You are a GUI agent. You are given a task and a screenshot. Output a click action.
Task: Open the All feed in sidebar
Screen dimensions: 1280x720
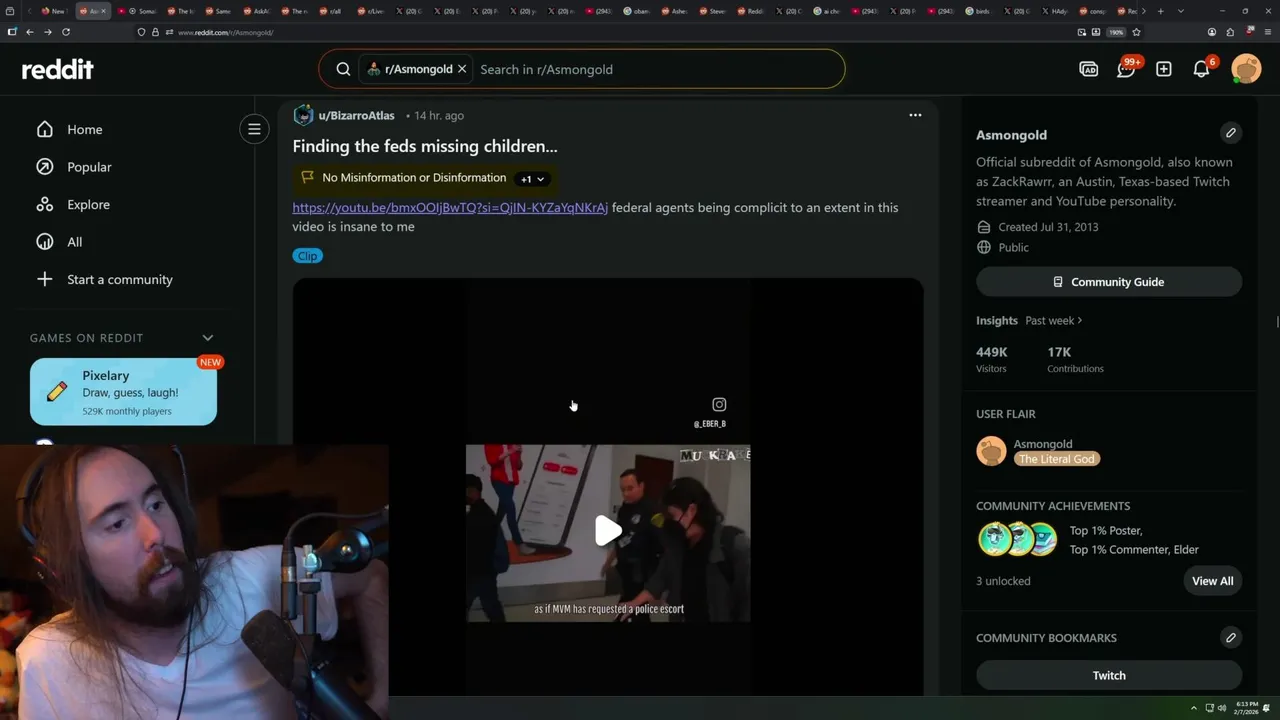75,242
